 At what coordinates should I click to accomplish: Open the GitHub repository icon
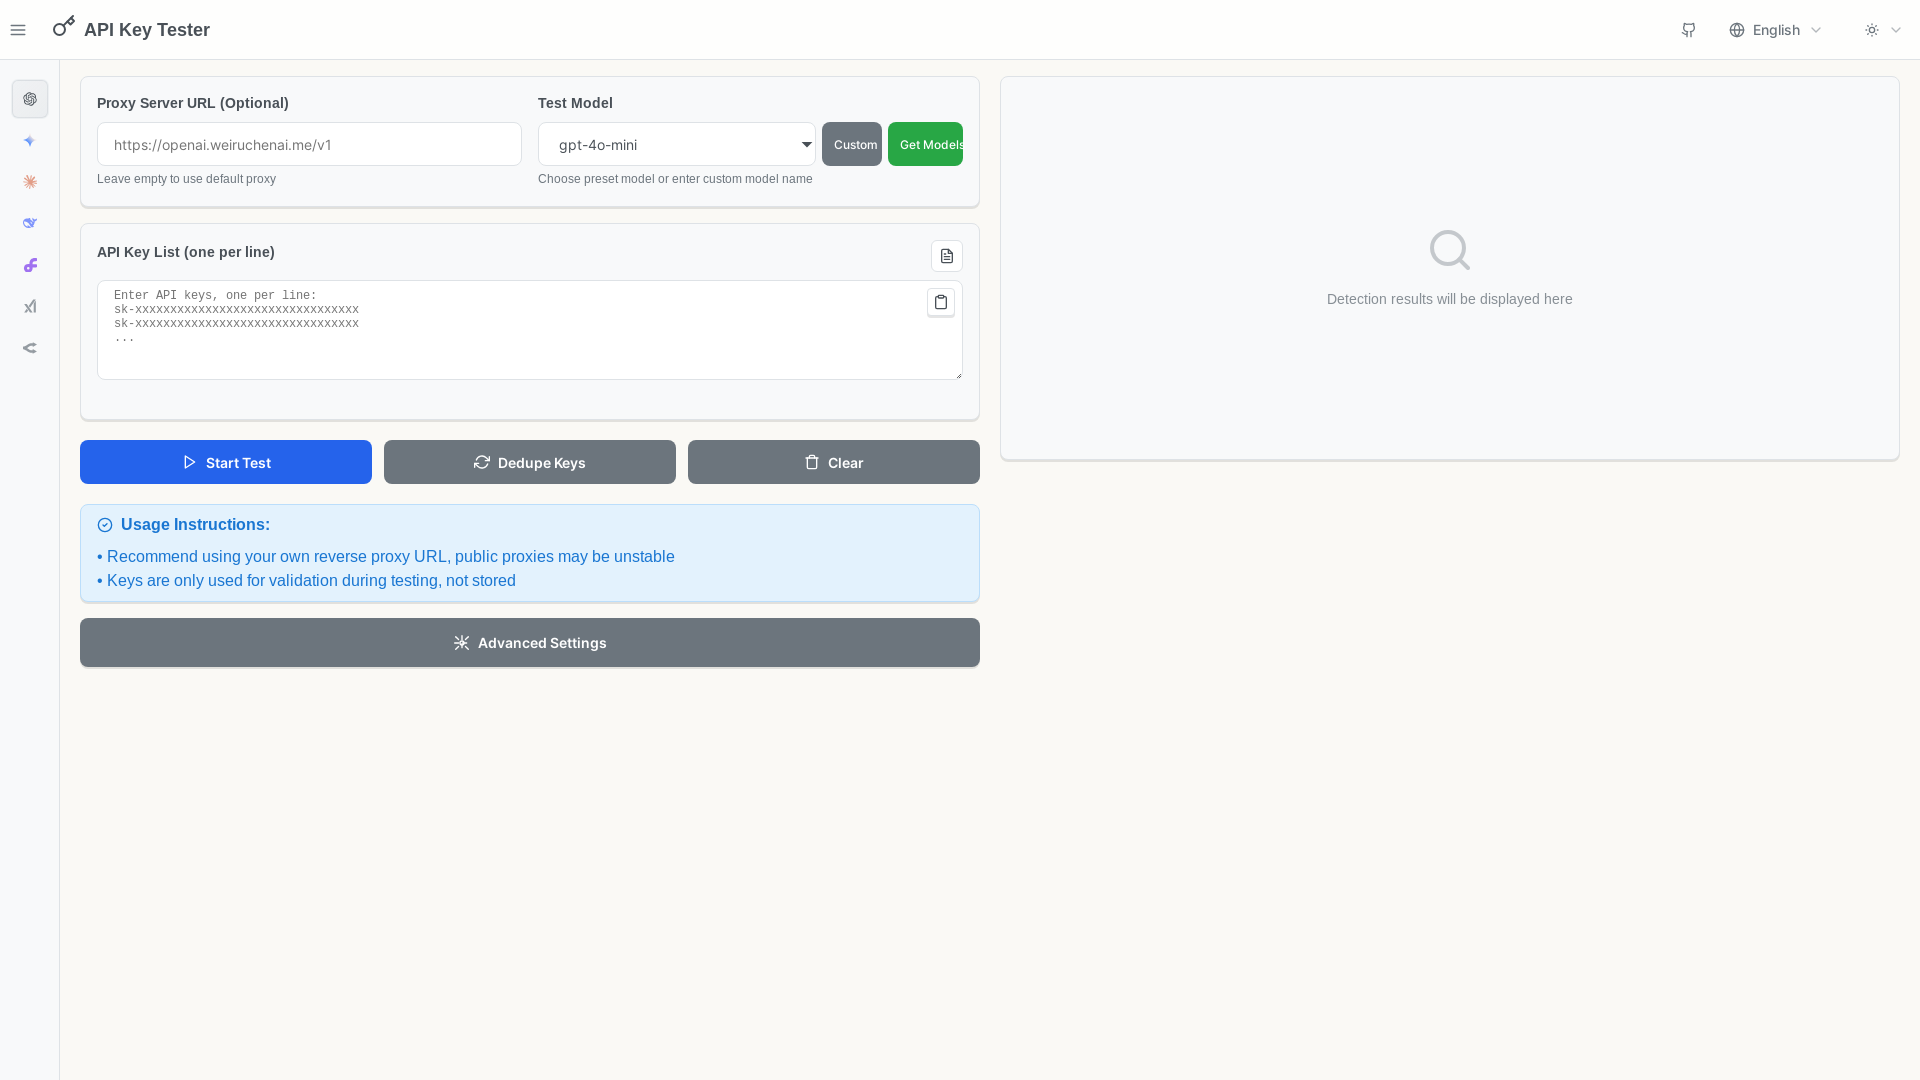click(1689, 30)
